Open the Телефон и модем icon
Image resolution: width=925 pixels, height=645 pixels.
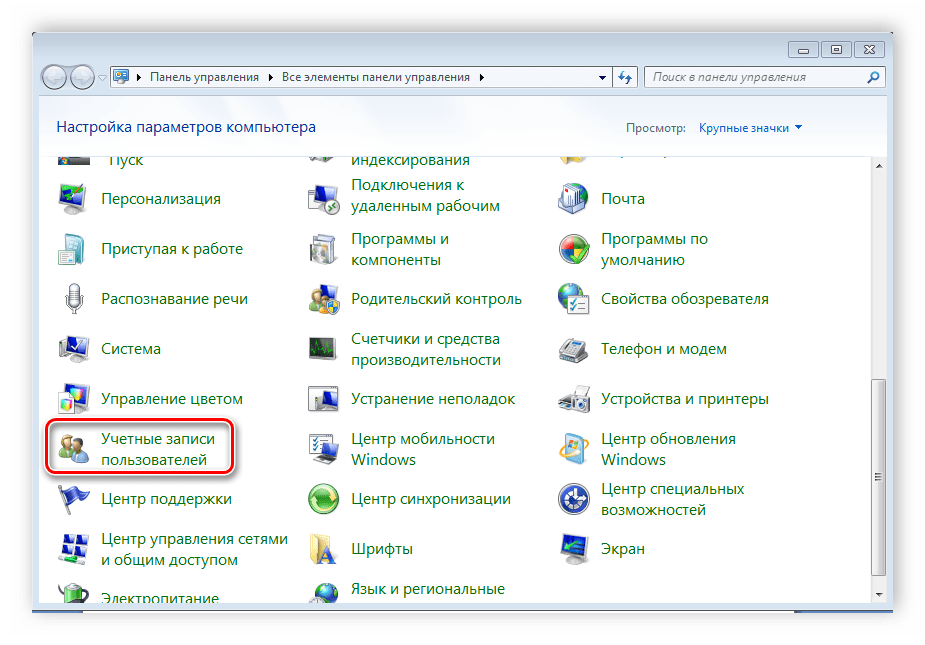pyautogui.click(x=574, y=349)
